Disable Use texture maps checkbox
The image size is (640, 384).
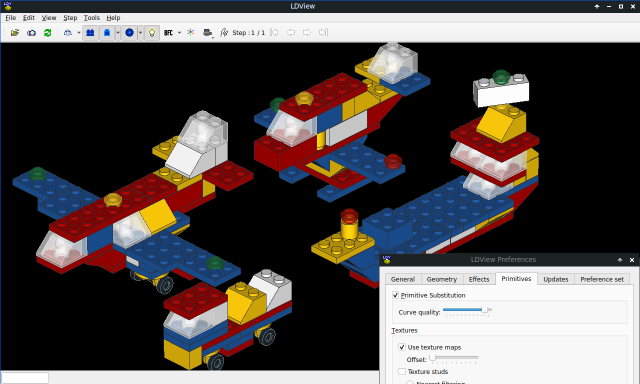pos(402,347)
